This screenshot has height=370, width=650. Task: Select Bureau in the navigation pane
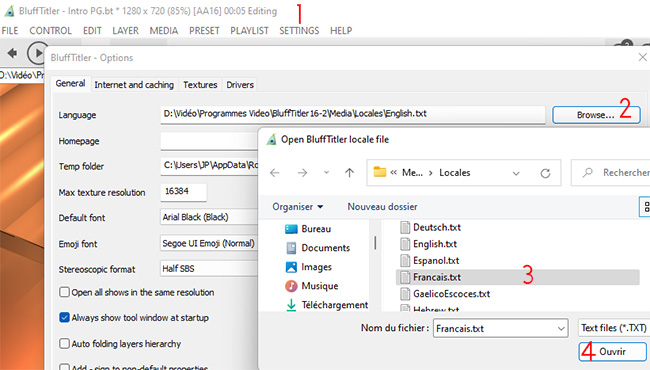click(308, 229)
